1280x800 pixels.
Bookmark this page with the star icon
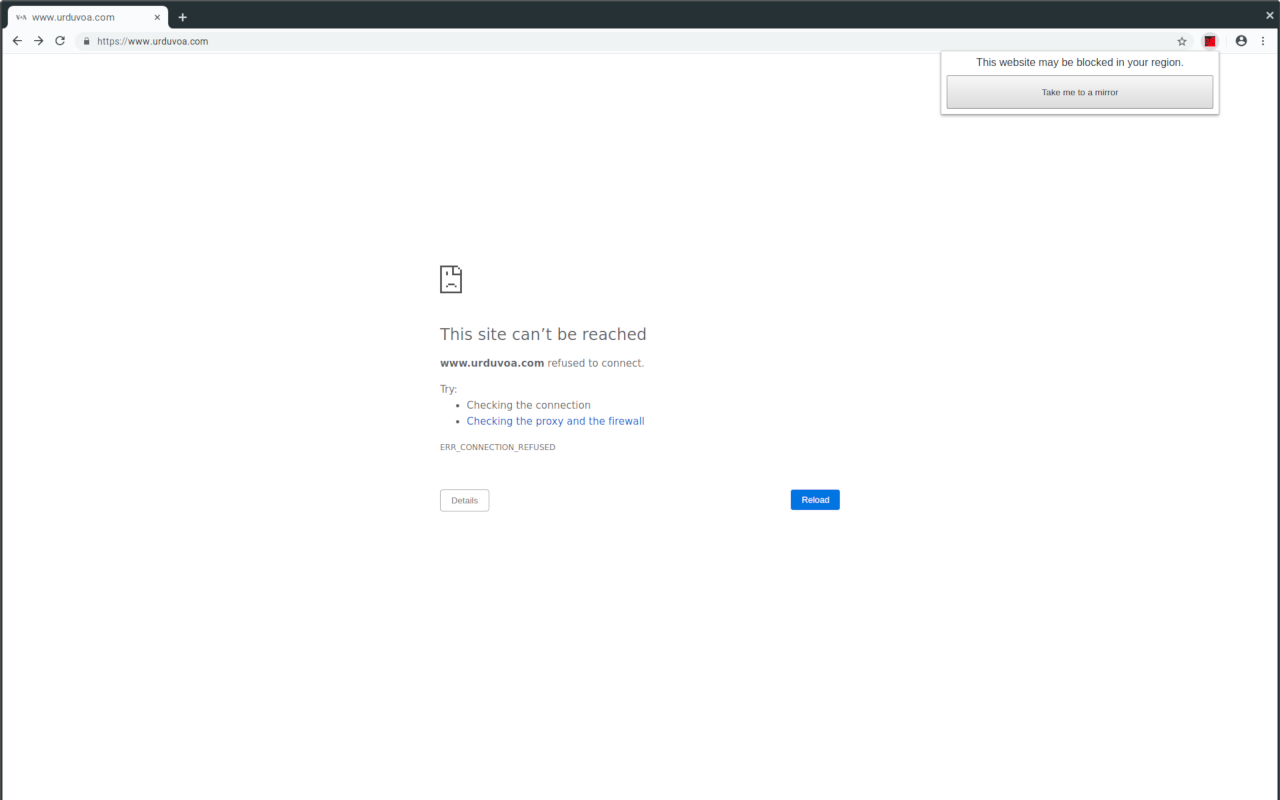(1182, 41)
